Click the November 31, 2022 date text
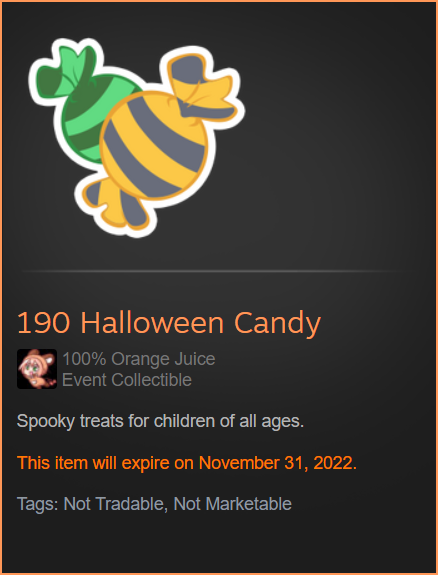Viewport: 438px width, 575px height. coord(275,463)
